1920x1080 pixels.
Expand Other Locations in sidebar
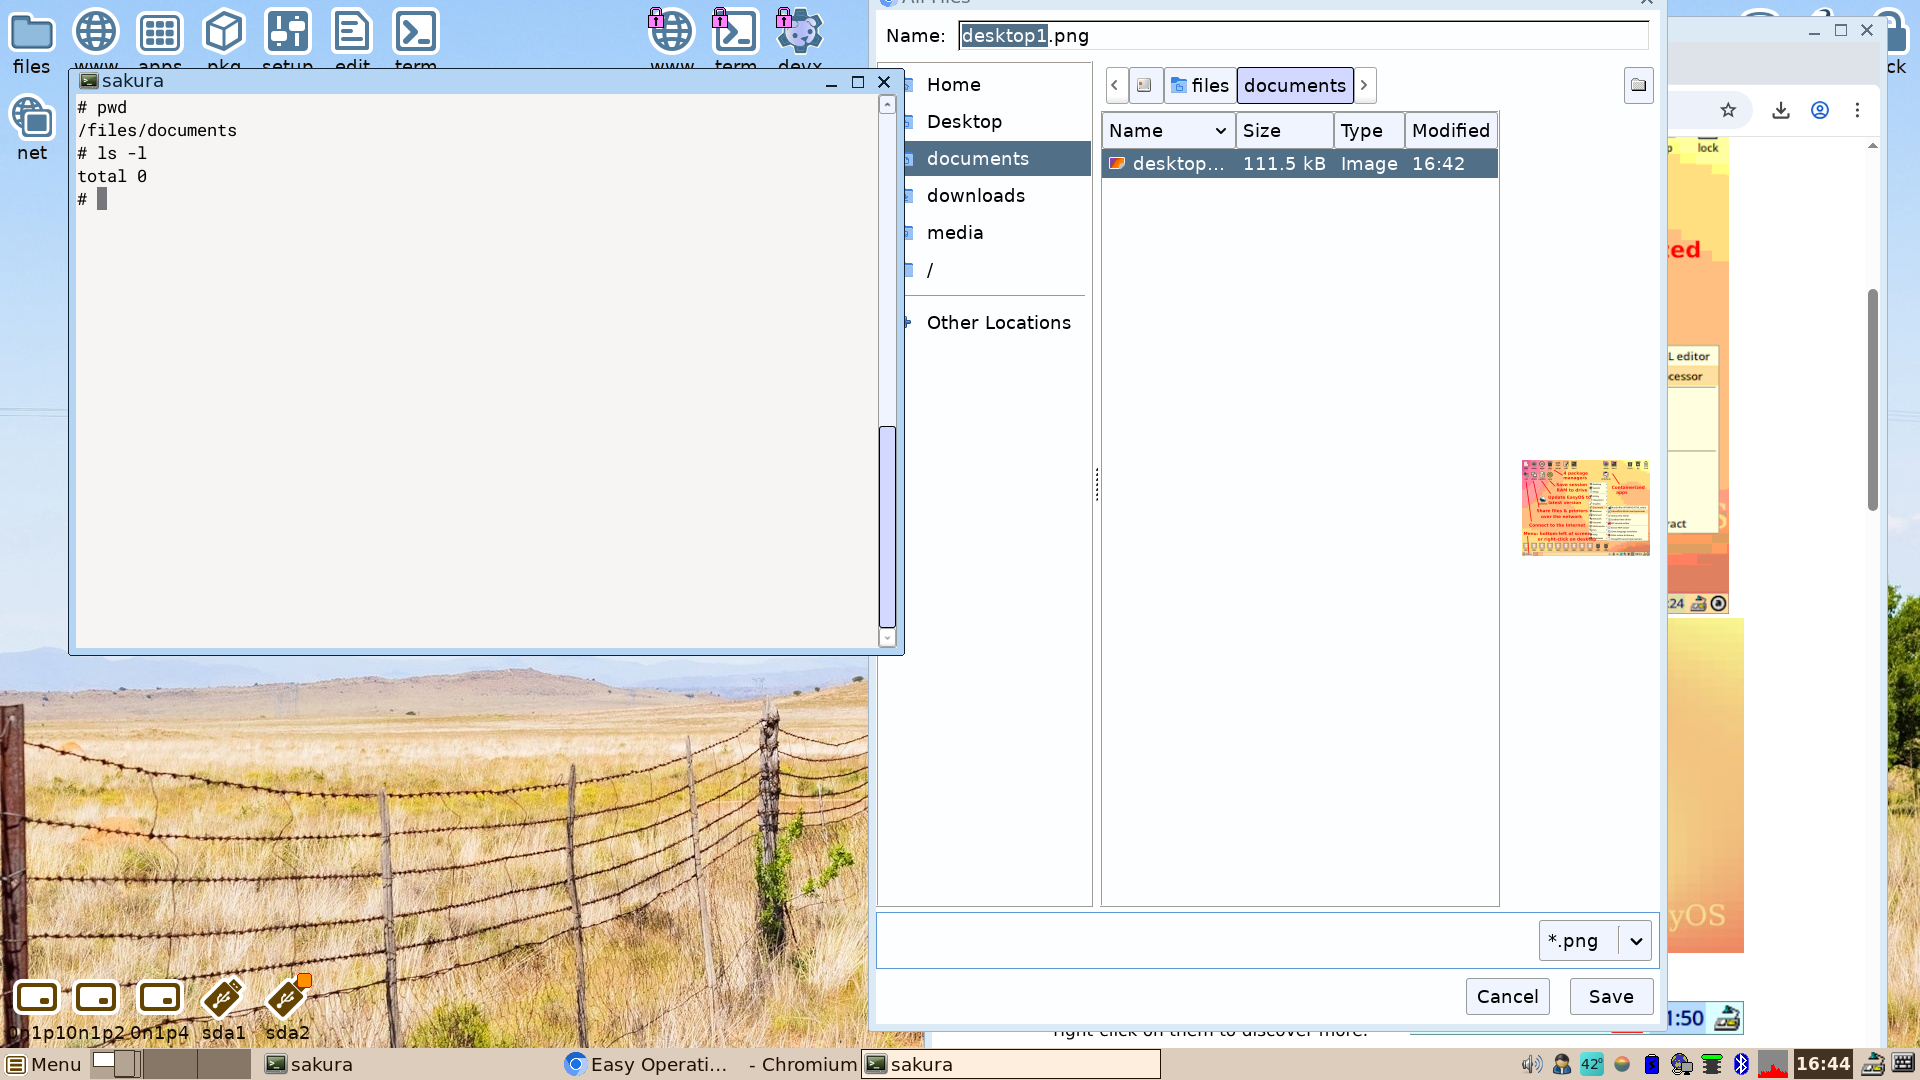point(998,322)
